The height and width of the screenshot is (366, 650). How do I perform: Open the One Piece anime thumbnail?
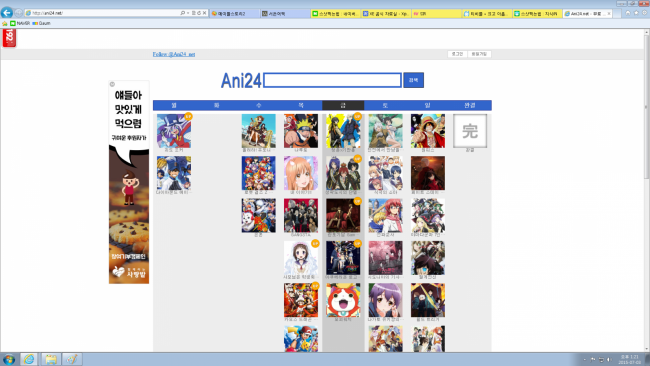(428, 131)
